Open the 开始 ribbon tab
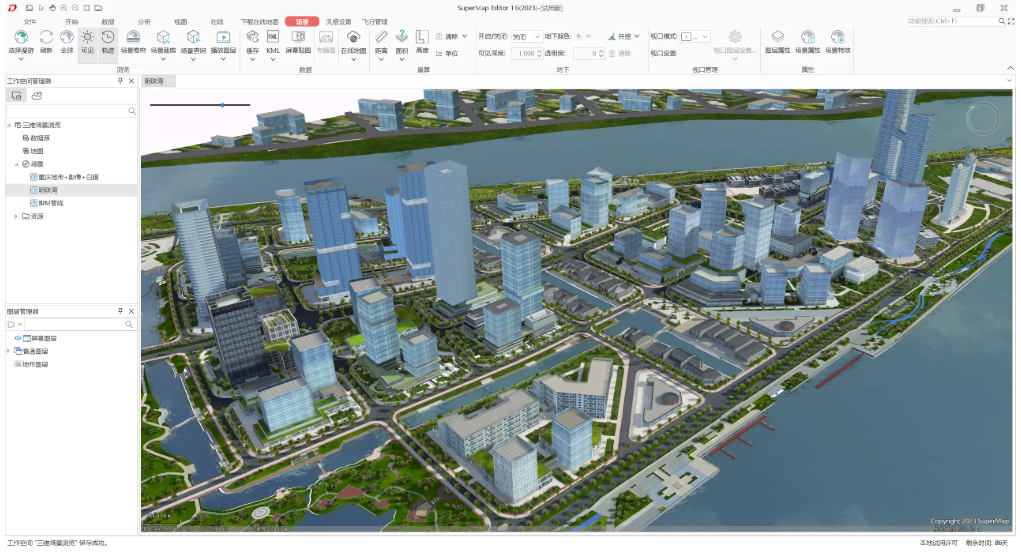 pos(72,21)
